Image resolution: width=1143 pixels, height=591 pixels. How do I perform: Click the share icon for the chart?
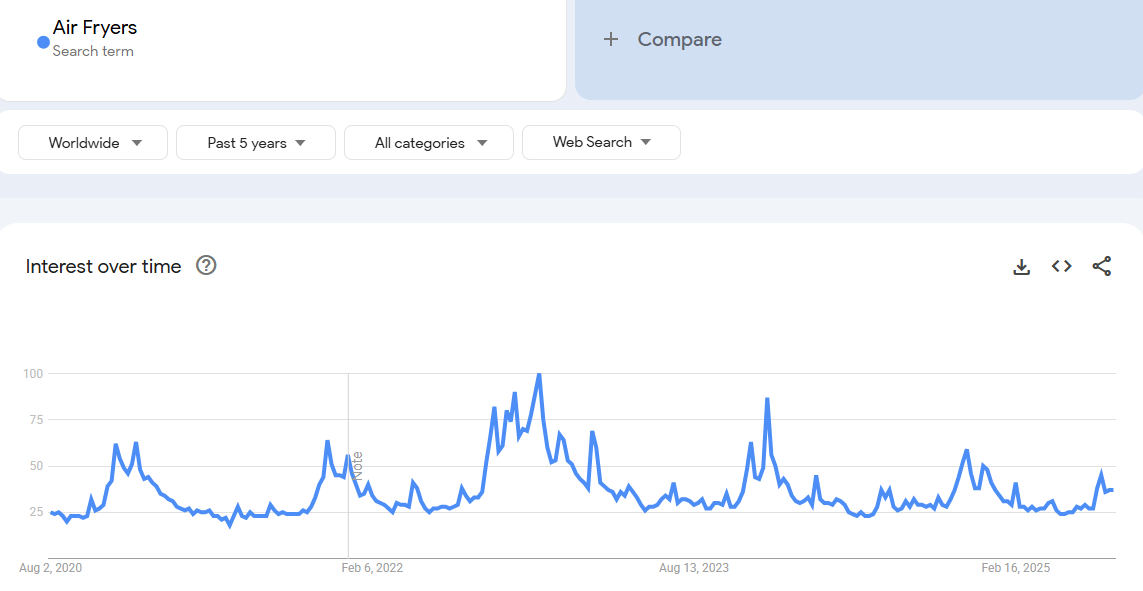point(1101,266)
